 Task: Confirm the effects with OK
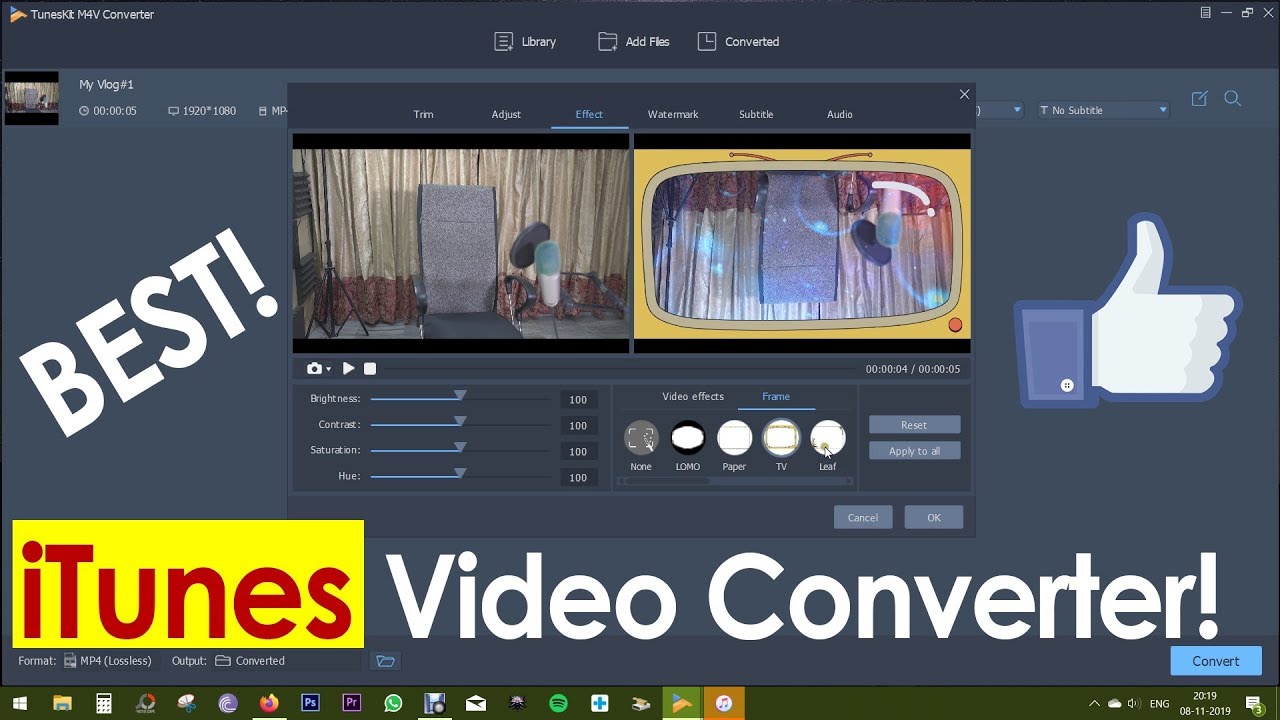(934, 517)
